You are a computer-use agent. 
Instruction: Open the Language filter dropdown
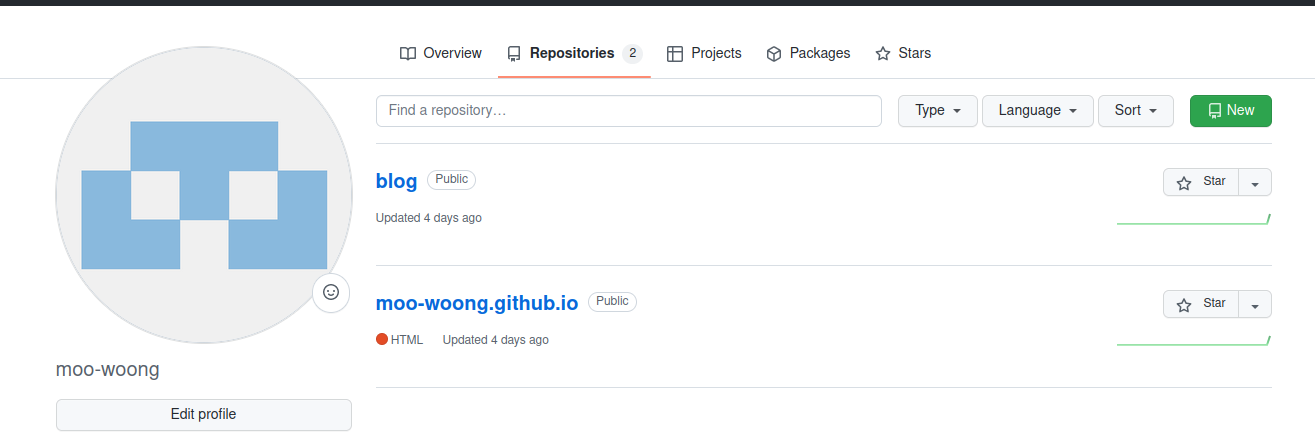click(x=1038, y=111)
